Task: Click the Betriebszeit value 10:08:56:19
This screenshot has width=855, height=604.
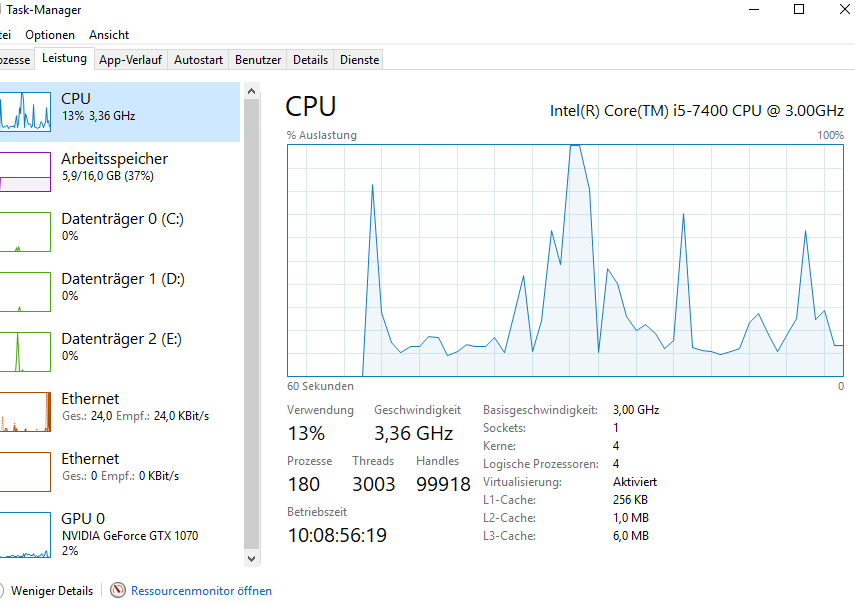Action: point(338,535)
